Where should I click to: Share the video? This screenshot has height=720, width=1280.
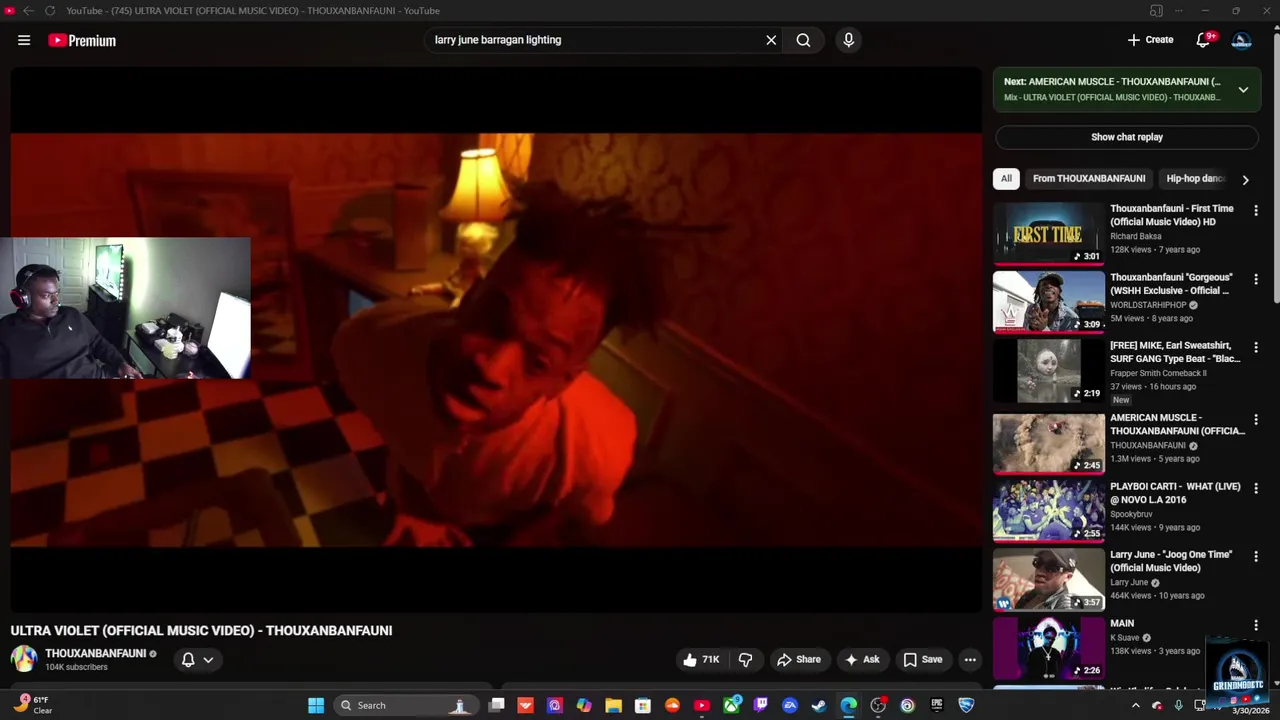point(799,660)
